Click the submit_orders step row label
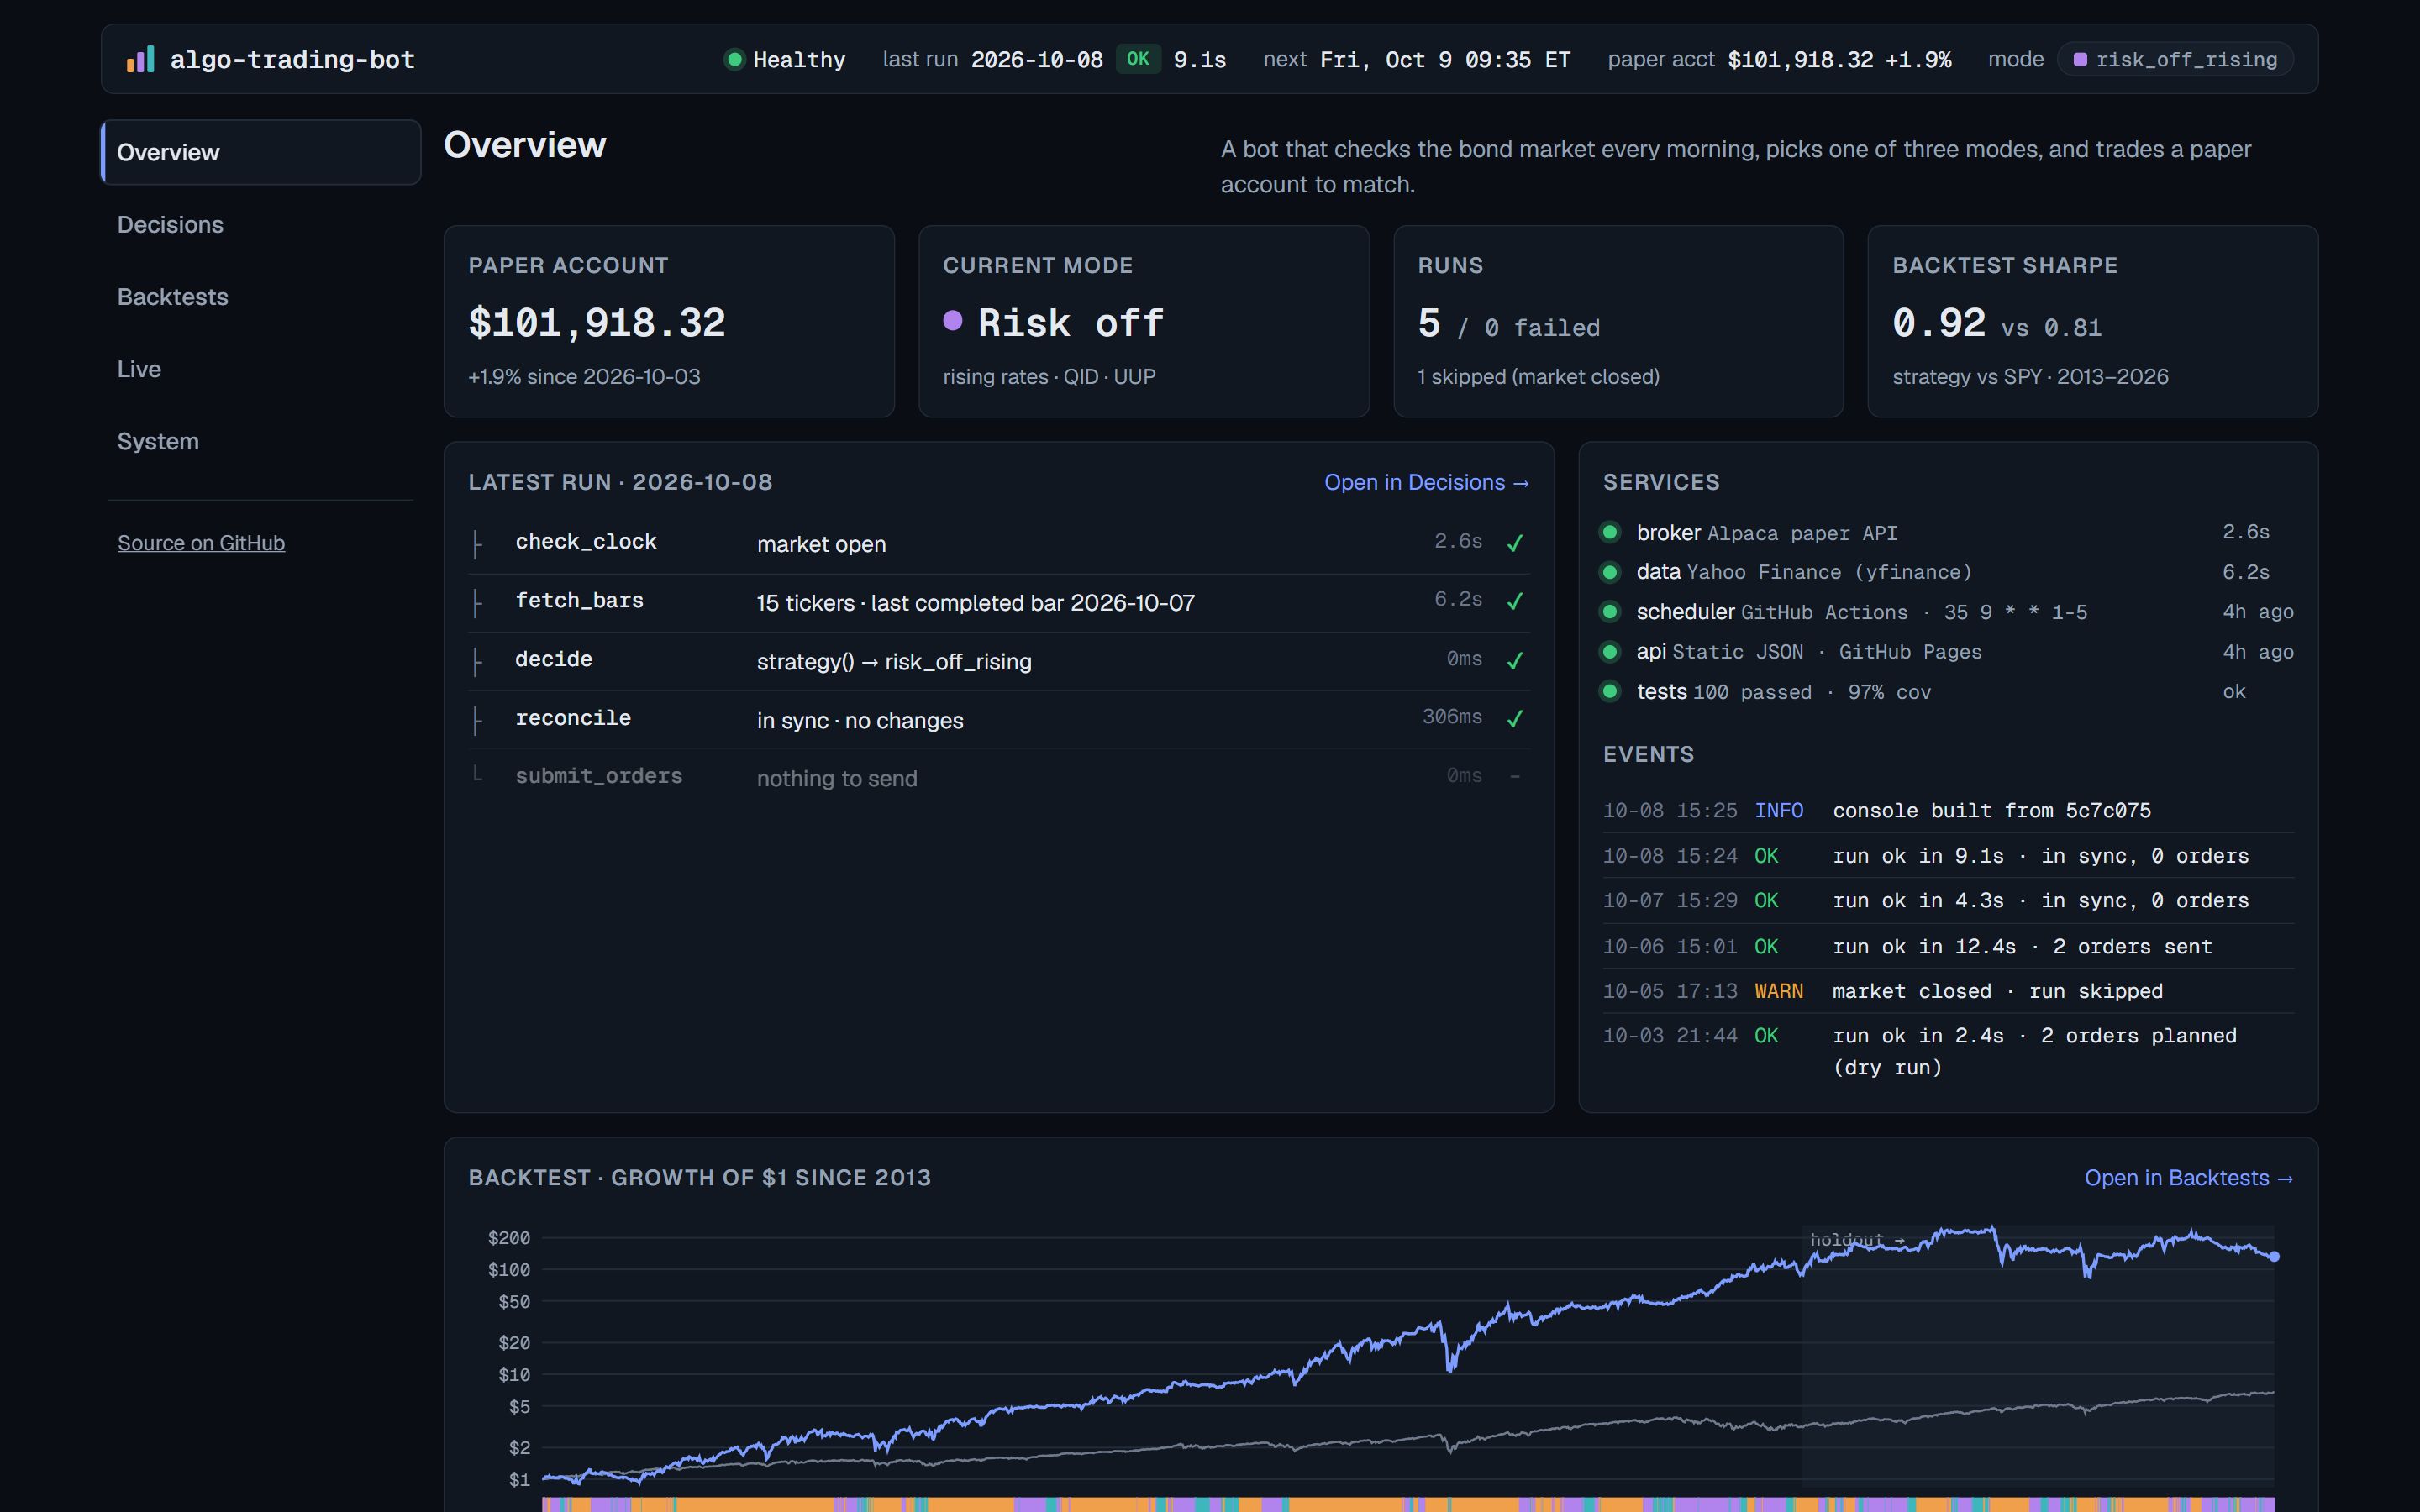Screen dimensions: 2420x1512 [599, 776]
